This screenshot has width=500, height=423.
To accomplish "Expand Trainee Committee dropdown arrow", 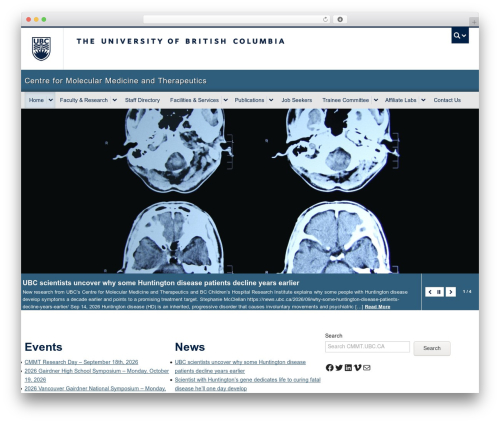I will tap(376, 100).
